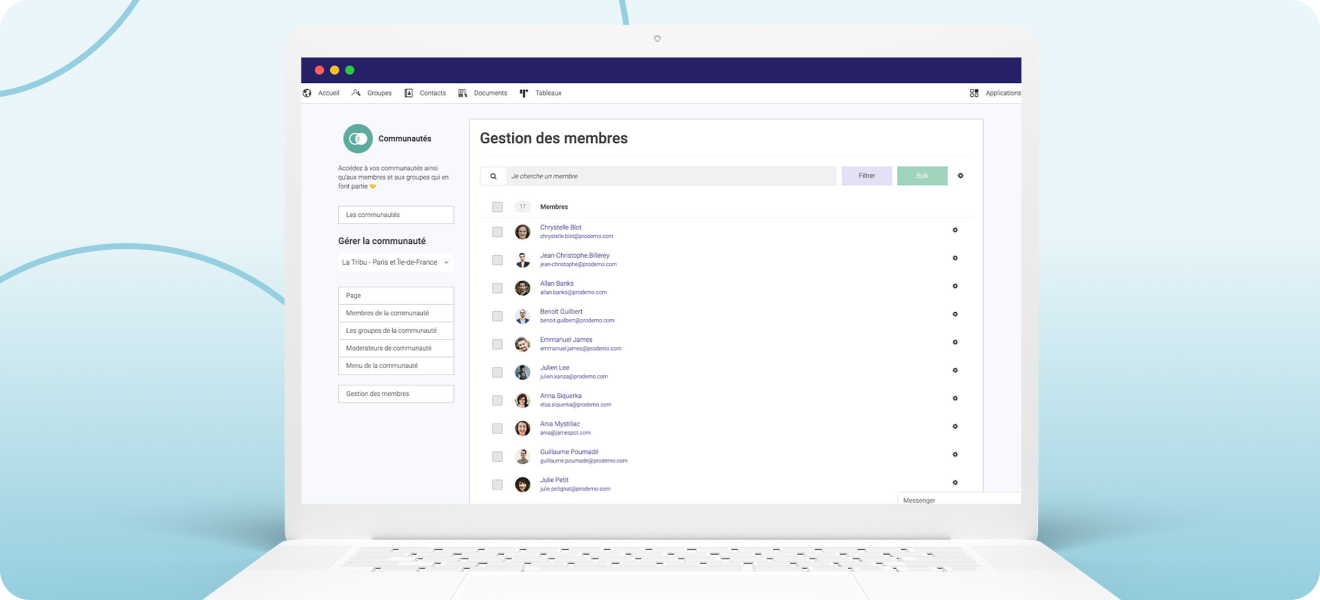The image size is (1320, 600).
Task: Check the box for Jean-Christophe Billerey
Action: click(x=497, y=260)
